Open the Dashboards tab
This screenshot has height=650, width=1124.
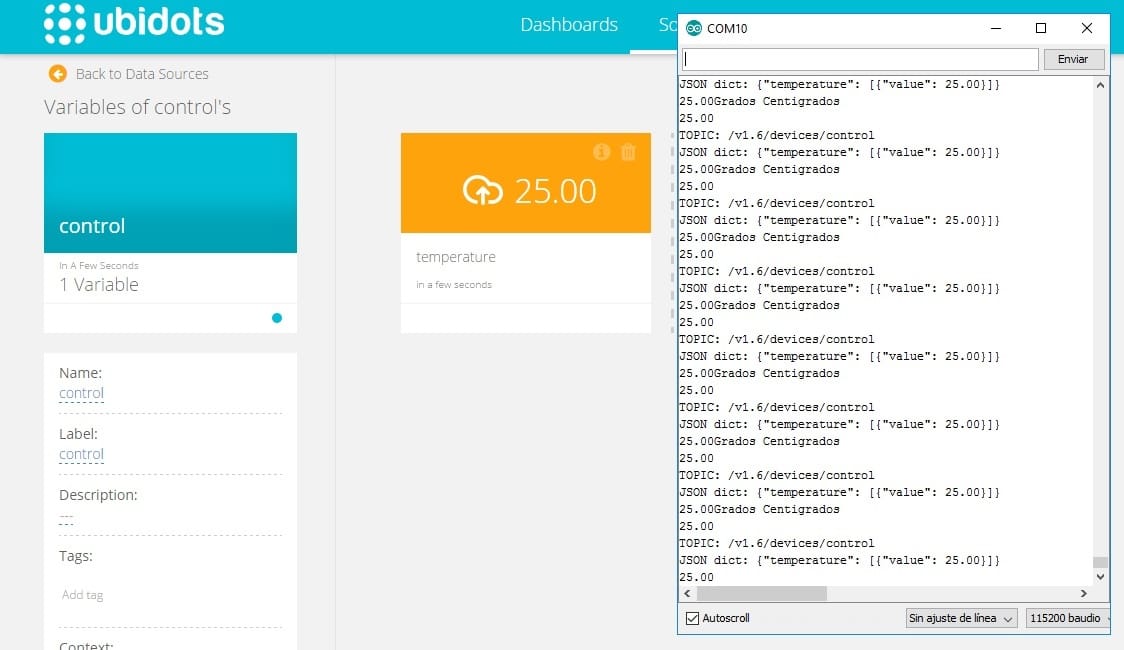point(569,25)
